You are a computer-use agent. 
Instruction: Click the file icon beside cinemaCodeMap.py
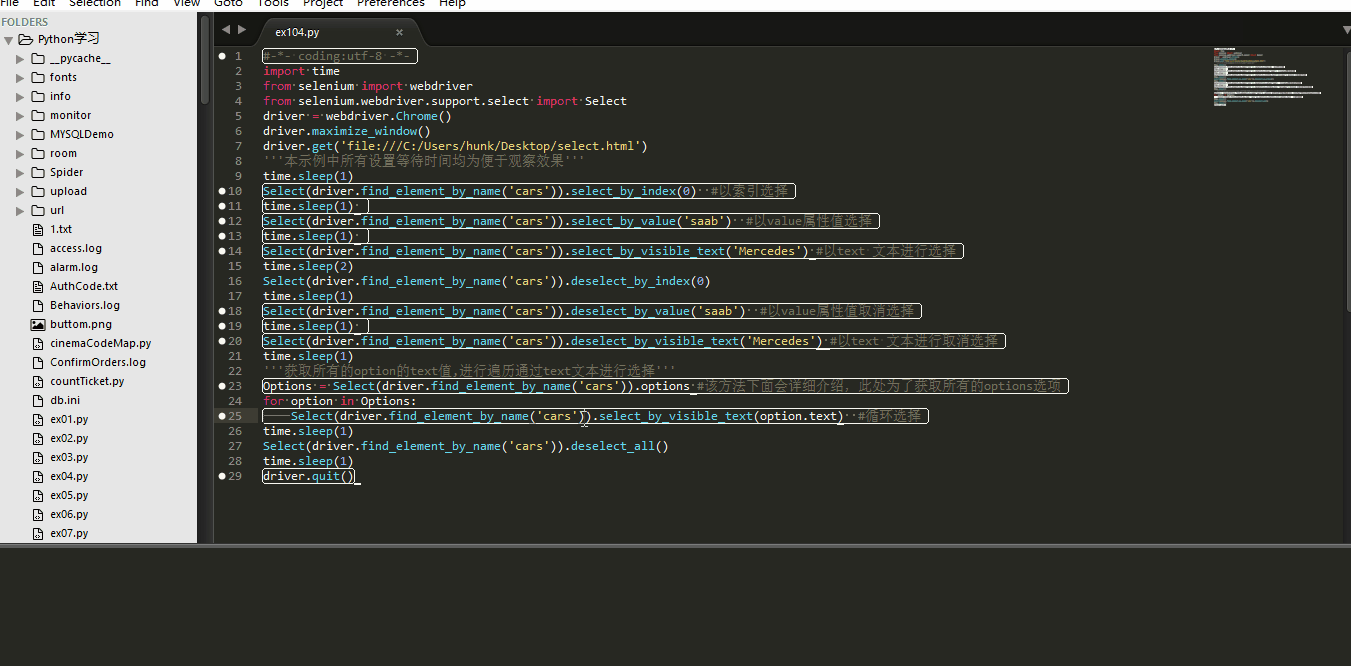38,343
